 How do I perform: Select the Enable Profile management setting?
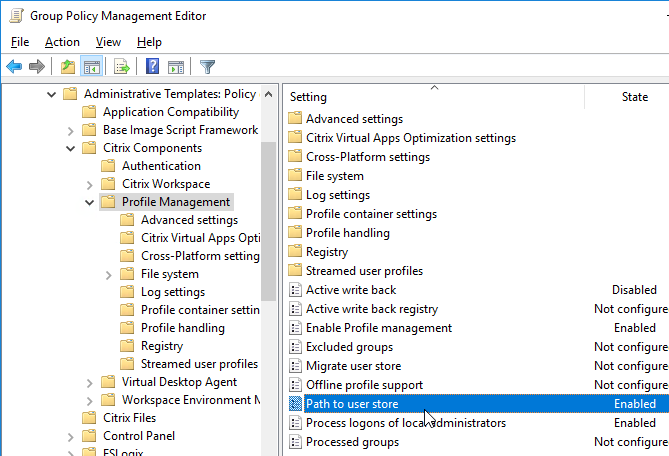(x=378, y=328)
